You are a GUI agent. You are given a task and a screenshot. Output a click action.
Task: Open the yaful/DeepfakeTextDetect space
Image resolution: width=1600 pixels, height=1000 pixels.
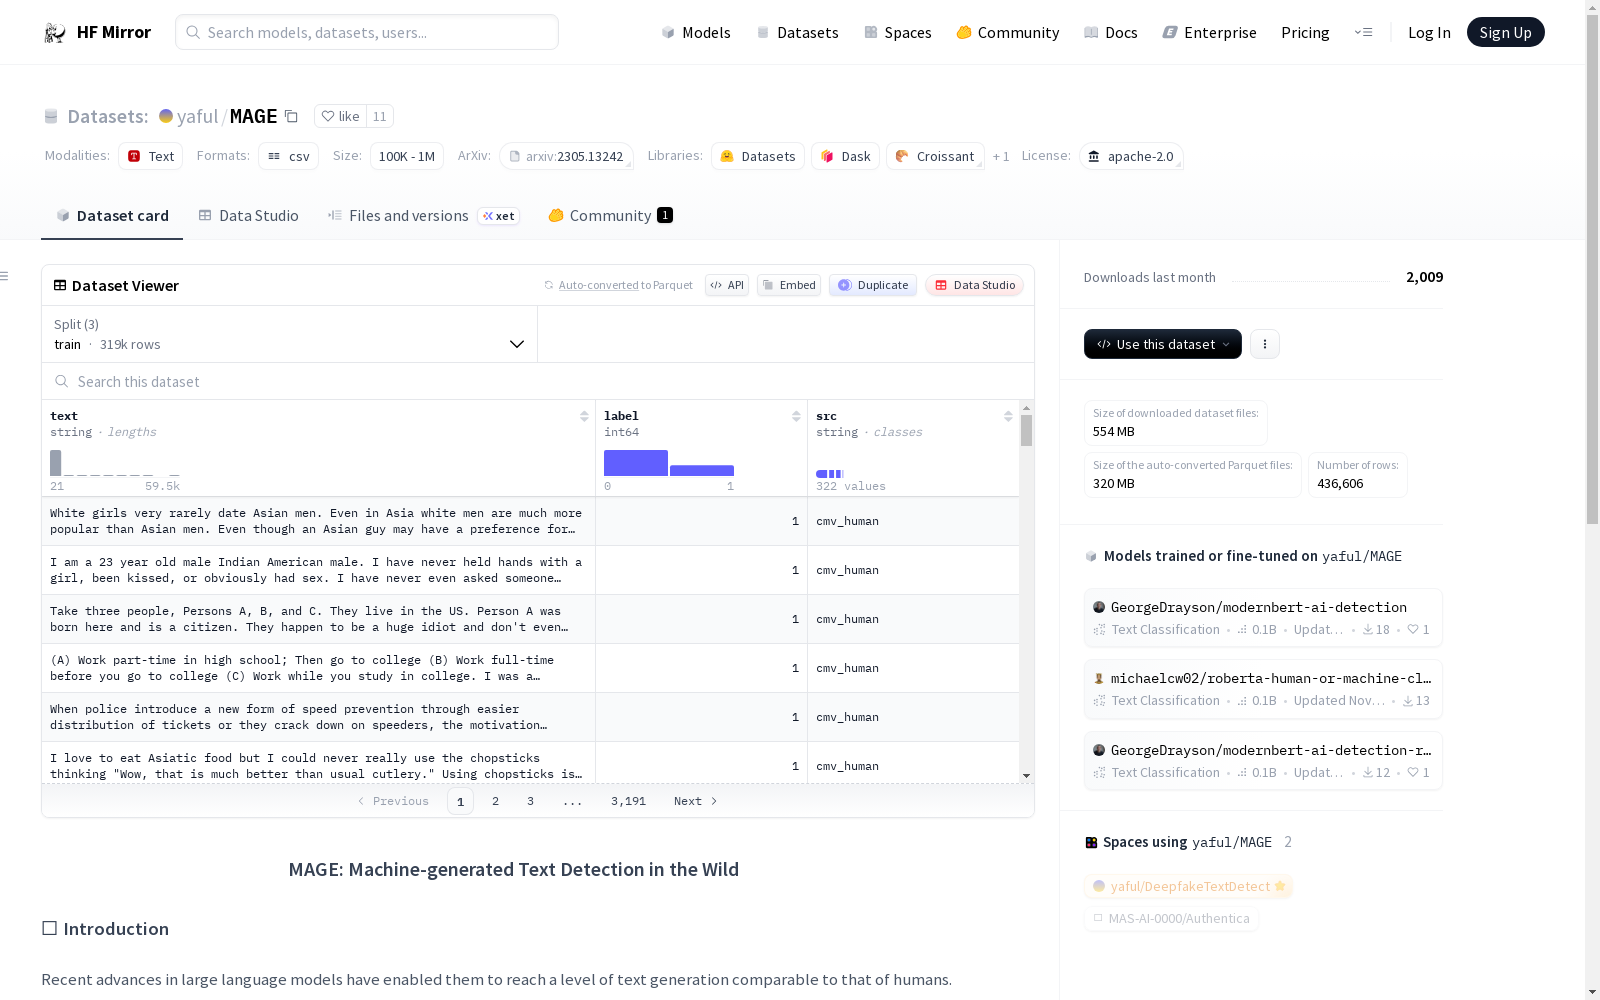point(1188,886)
